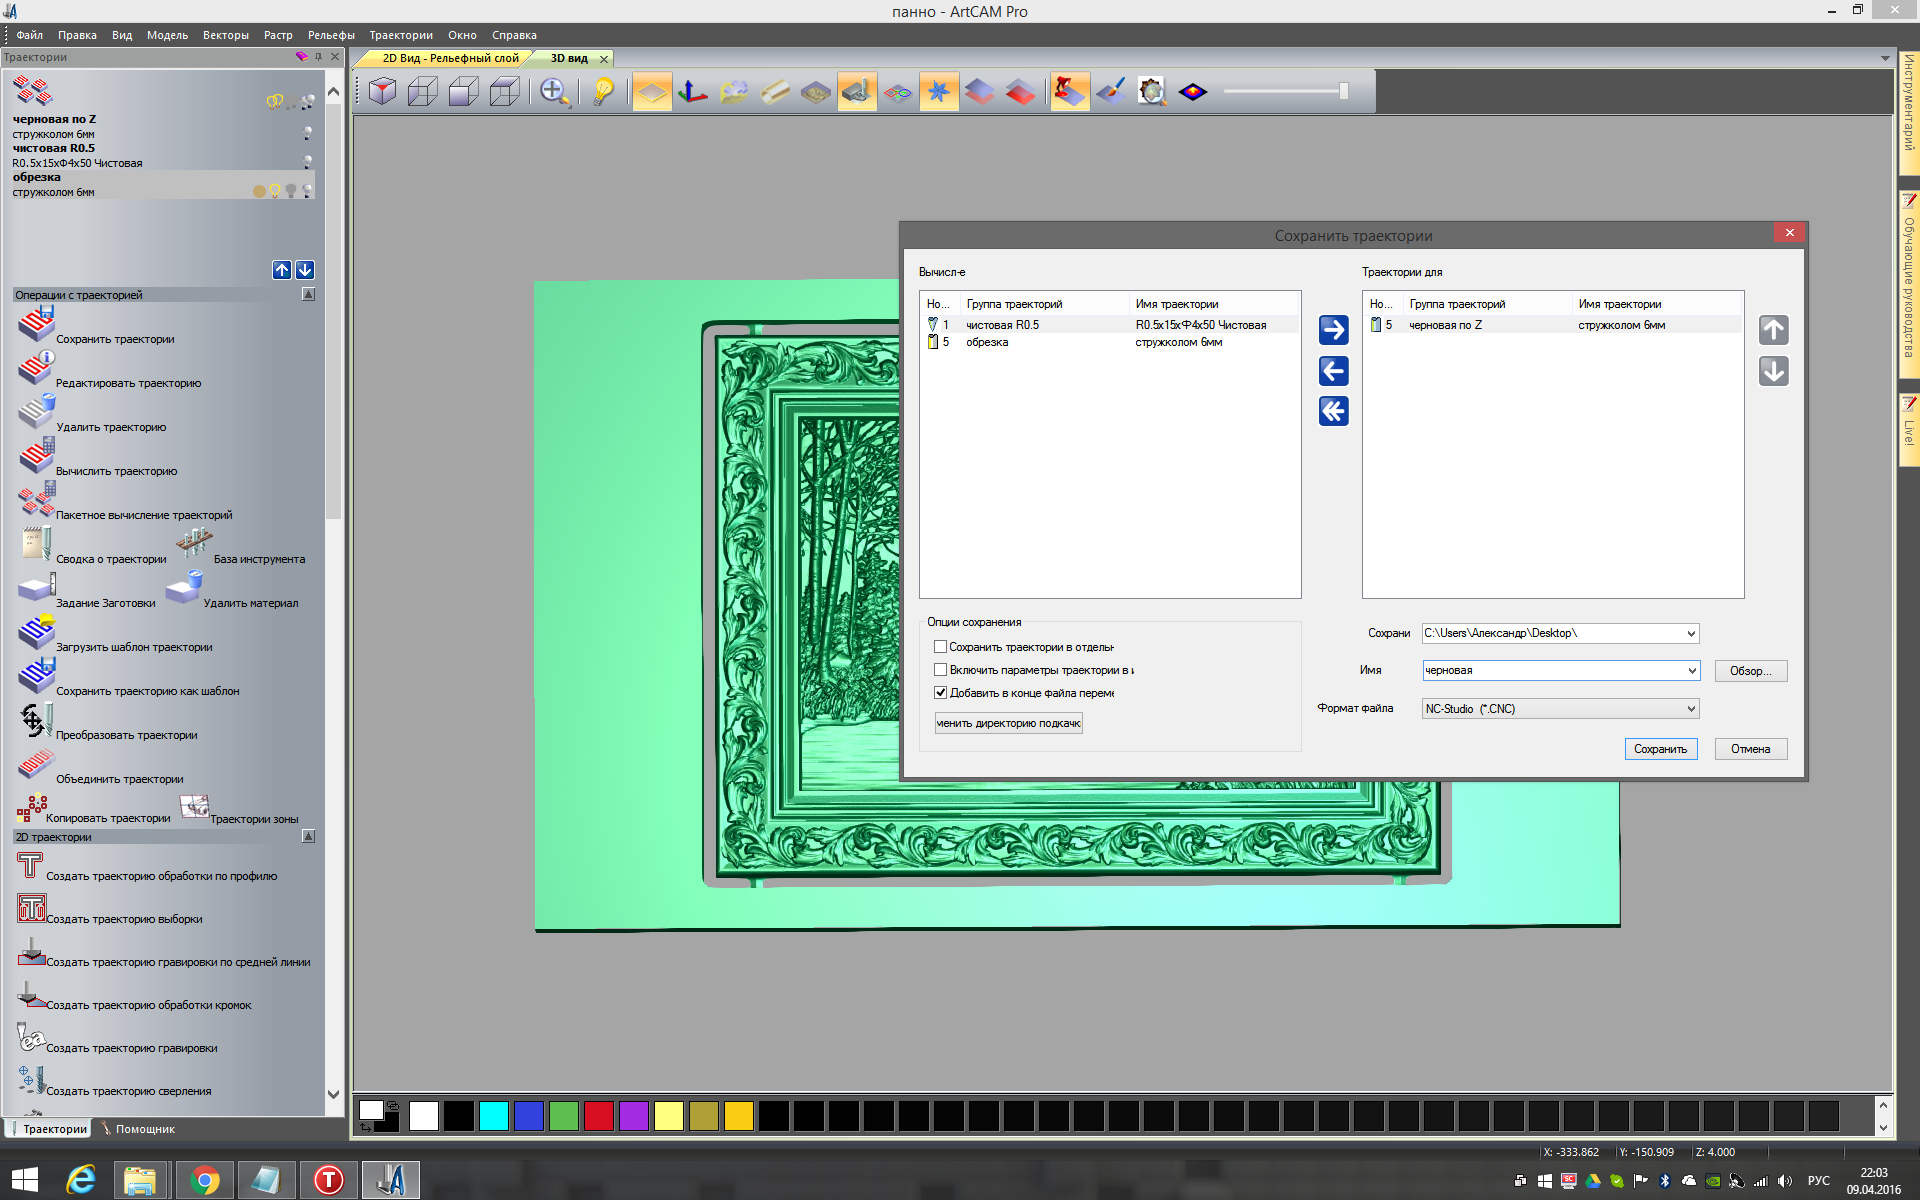The height and width of the screenshot is (1200, 1920).
Task: Collapse the 'Операции с траекторией' section
Action: point(308,295)
